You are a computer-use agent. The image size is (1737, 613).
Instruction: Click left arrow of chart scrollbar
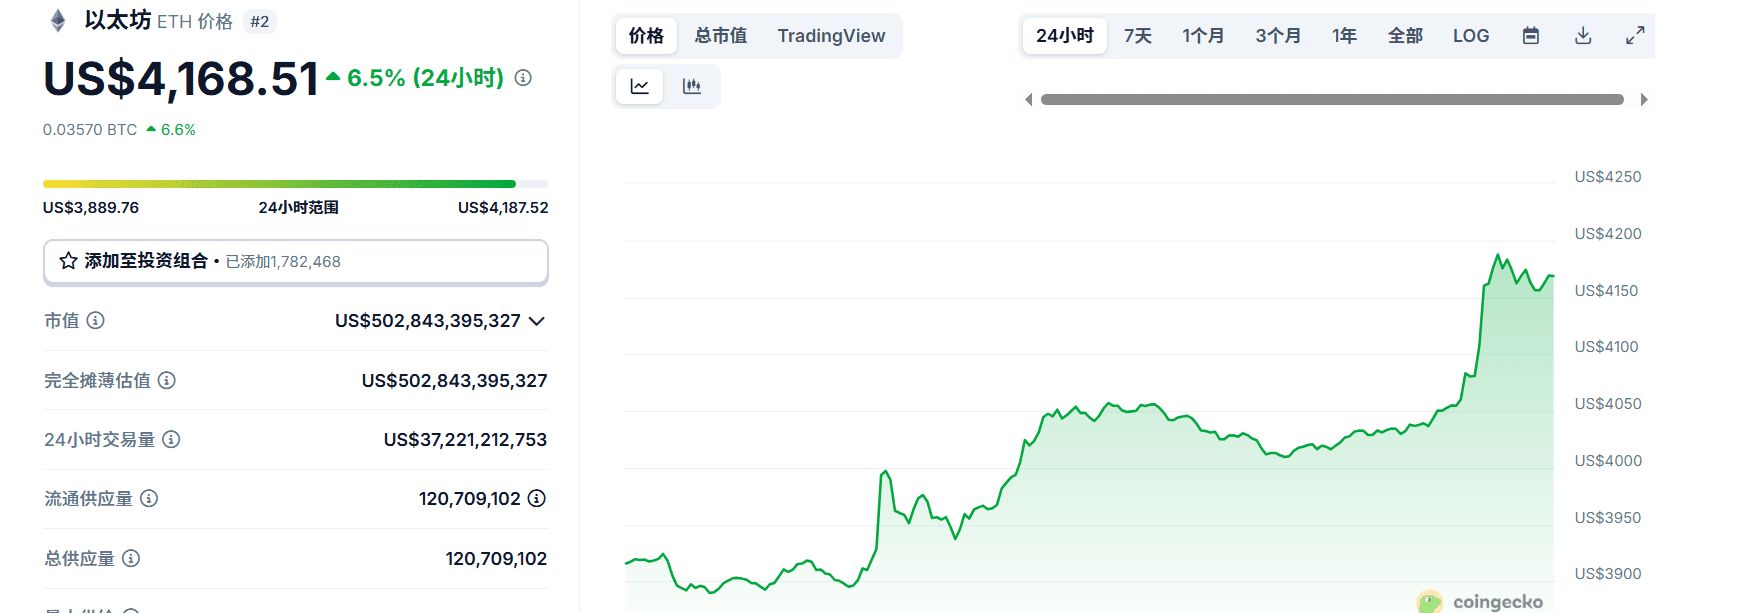point(1028,100)
